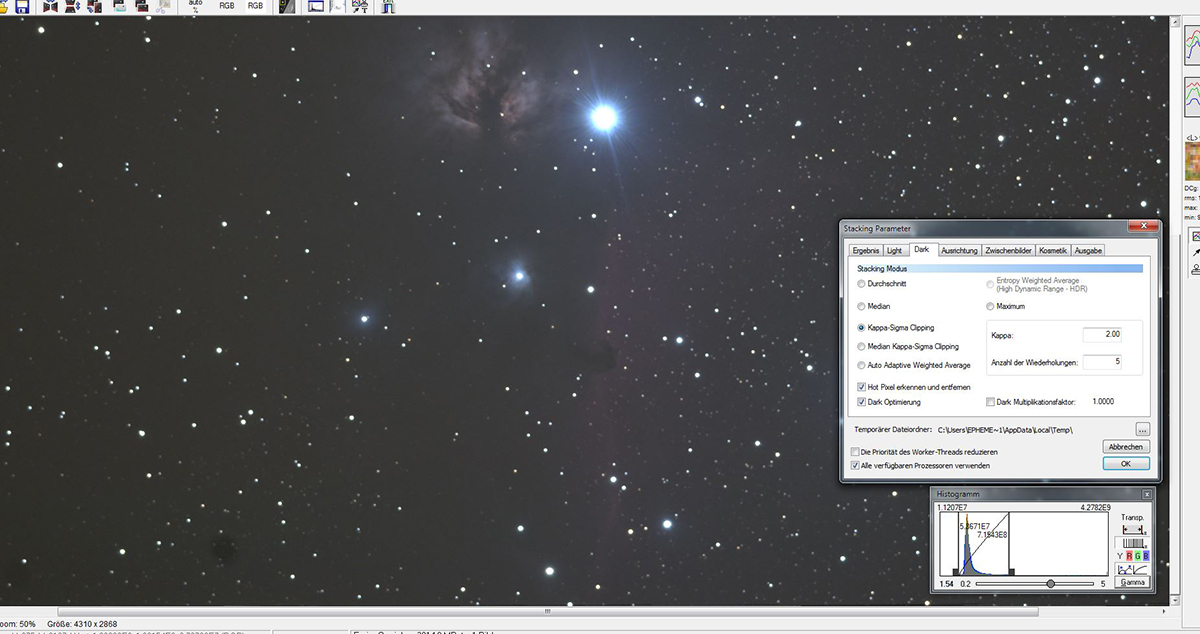Image resolution: width=1200 pixels, height=634 pixels.
Task: Select Durchschnitt stacking mode
Action: click(862, 284)
